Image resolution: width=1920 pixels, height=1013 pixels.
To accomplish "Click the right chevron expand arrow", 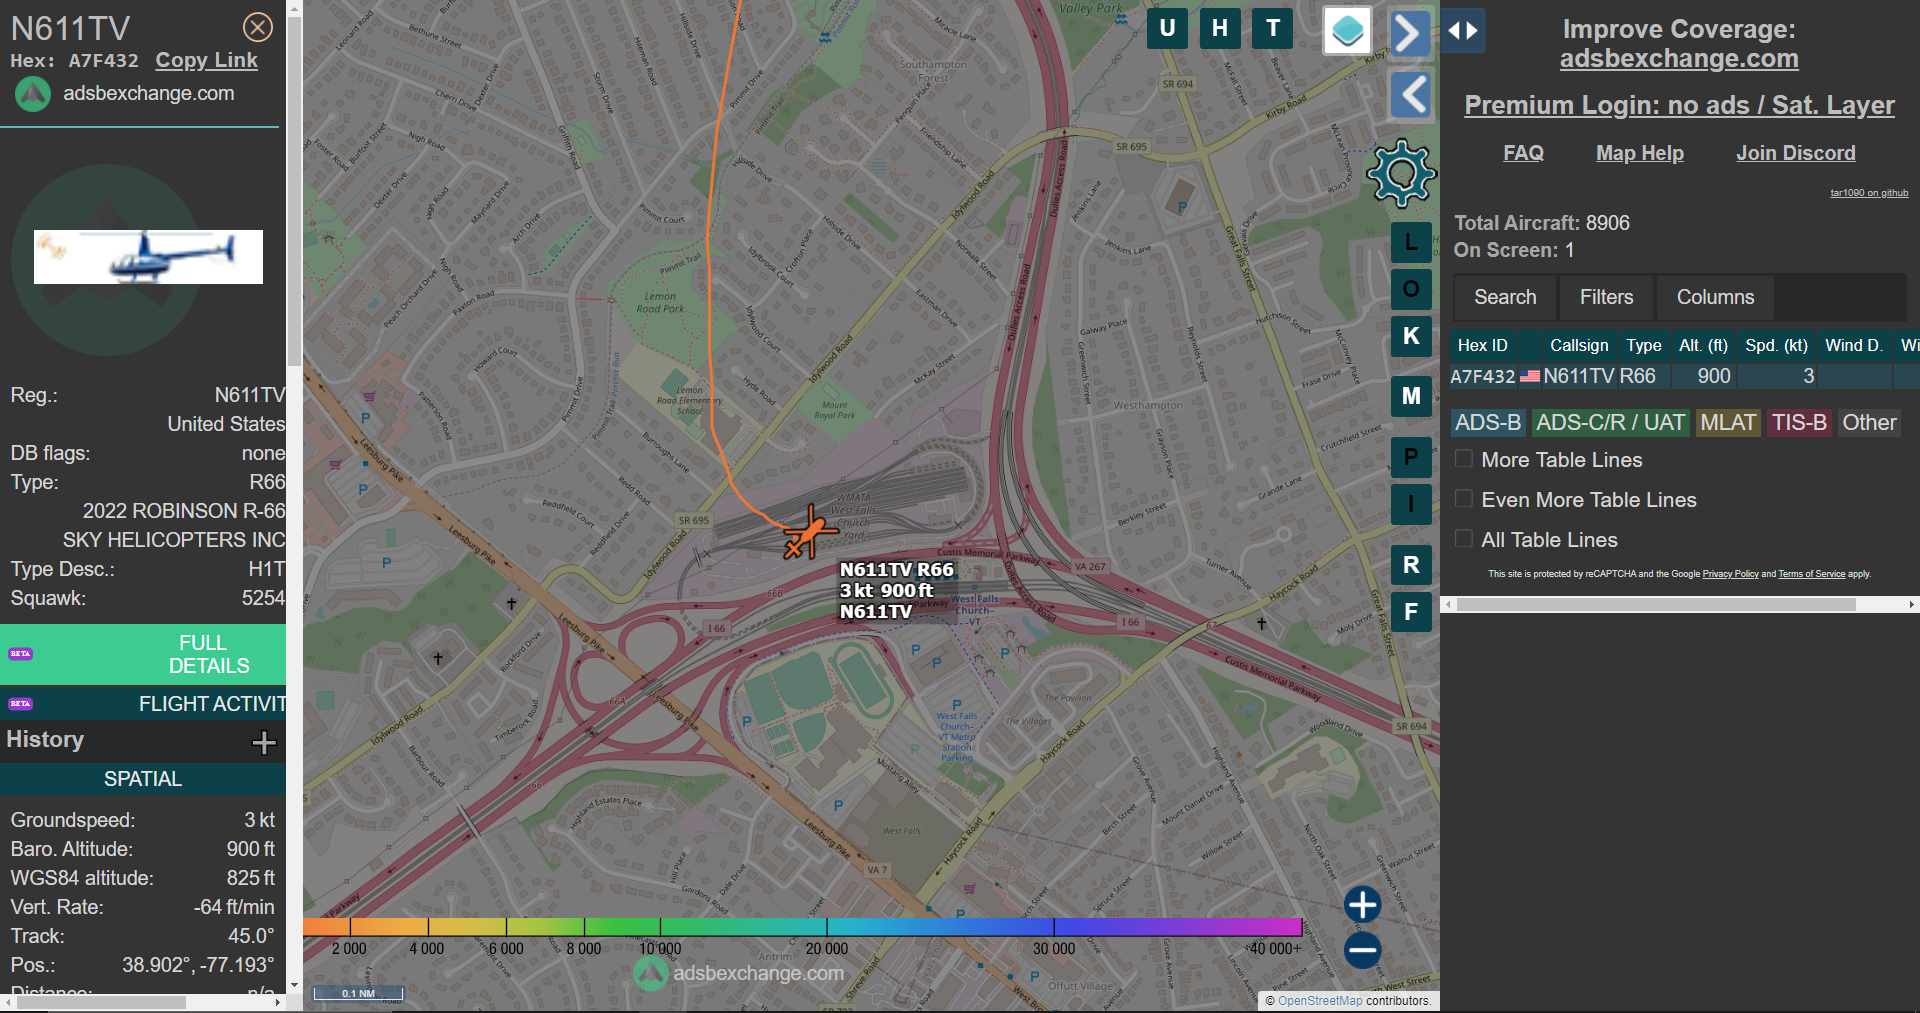I will click(1409, 34).
